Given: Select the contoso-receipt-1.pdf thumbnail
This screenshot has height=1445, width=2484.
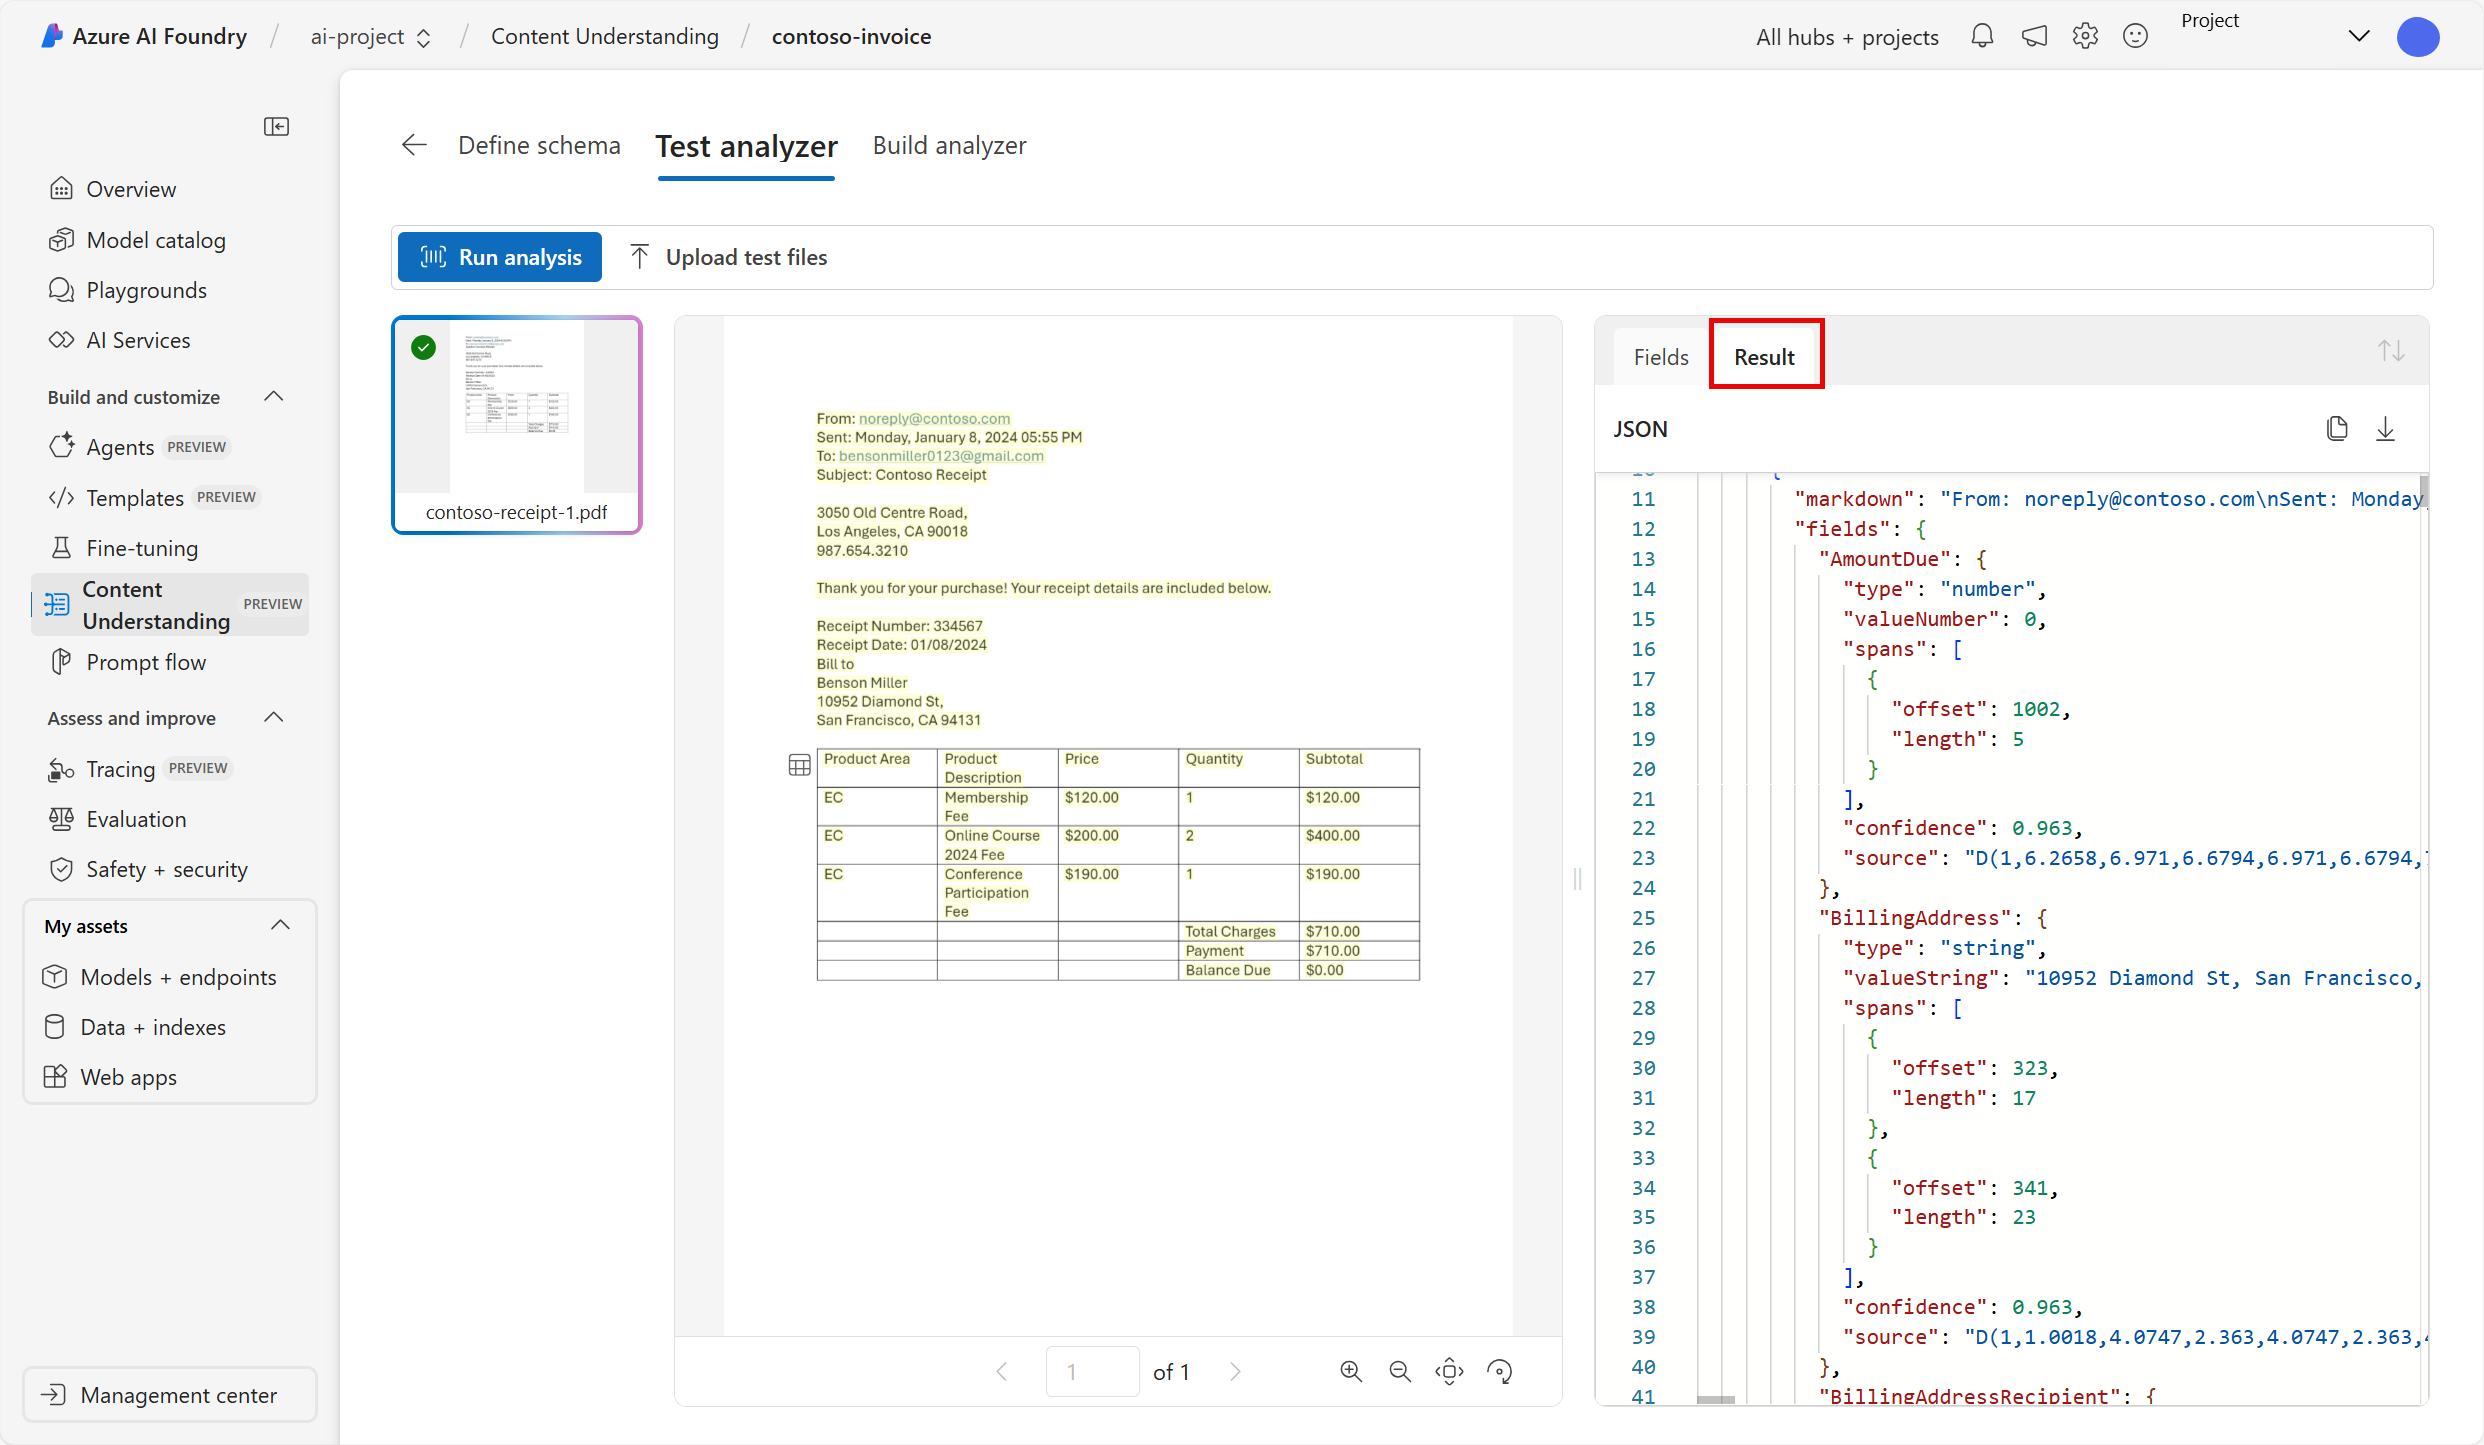Looking at the screenshot, I should click(516, 425).
